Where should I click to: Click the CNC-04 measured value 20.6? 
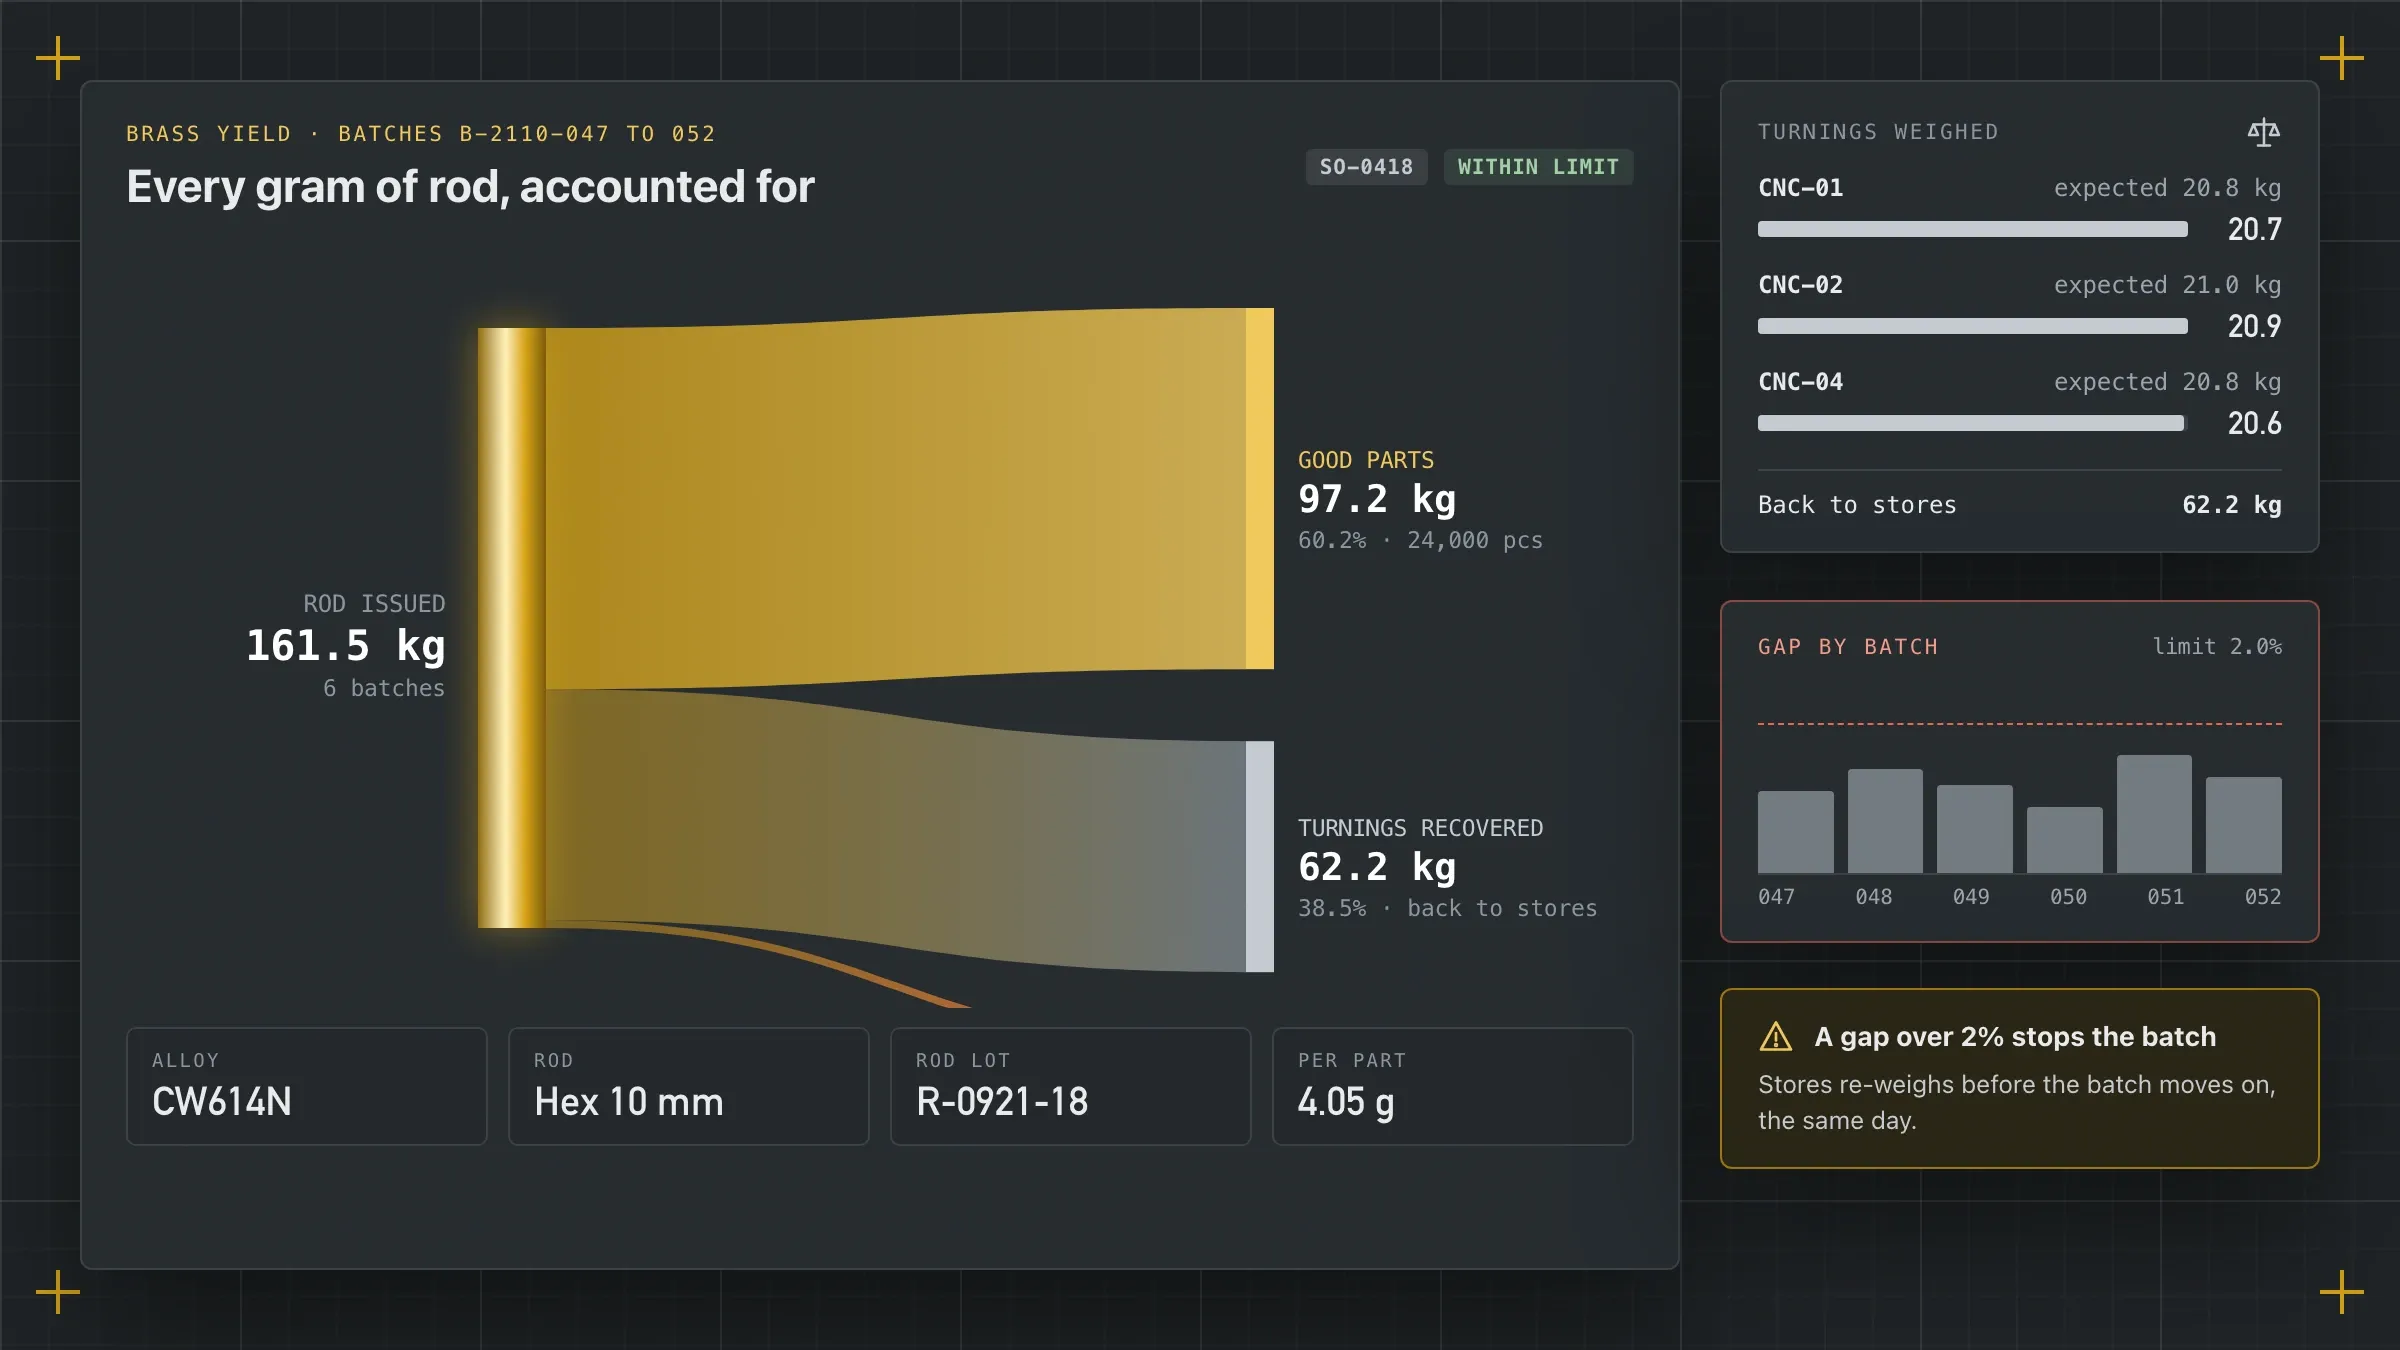[2254, 424]
